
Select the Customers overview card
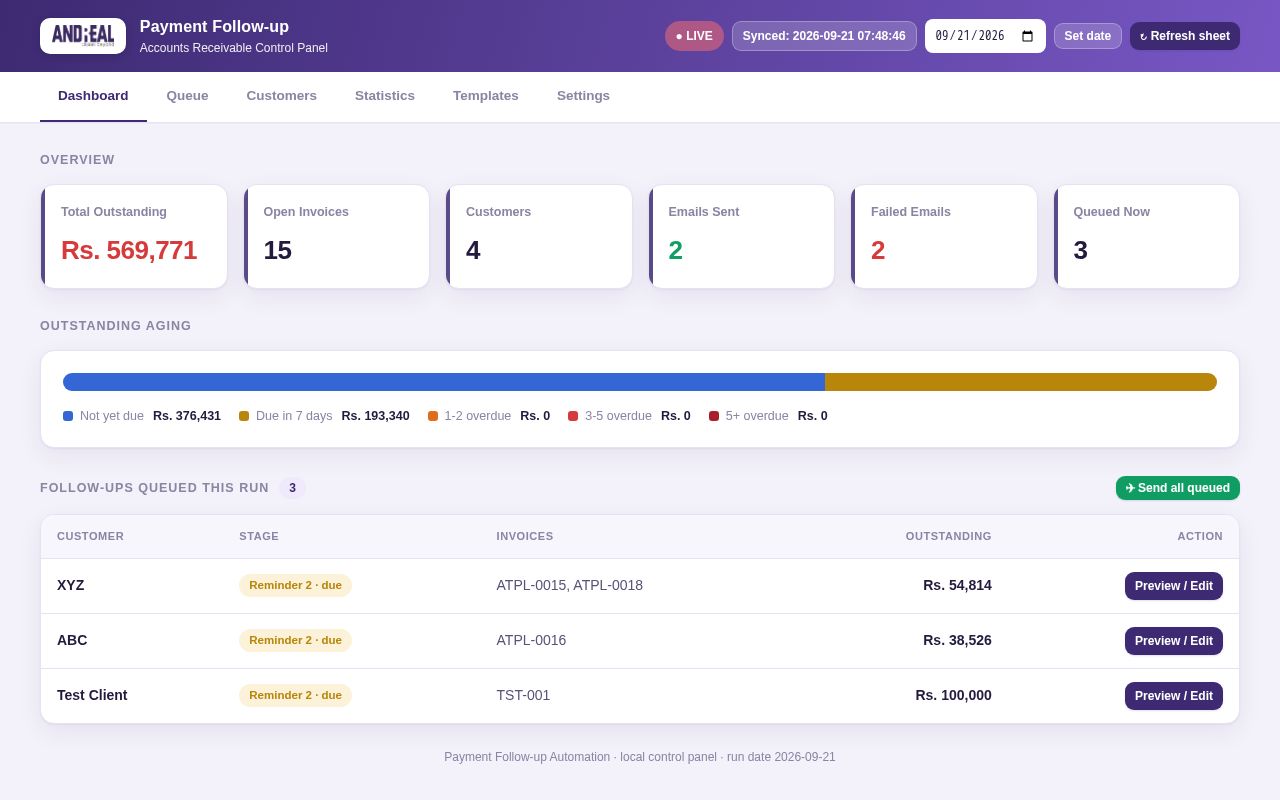point(539,237)
